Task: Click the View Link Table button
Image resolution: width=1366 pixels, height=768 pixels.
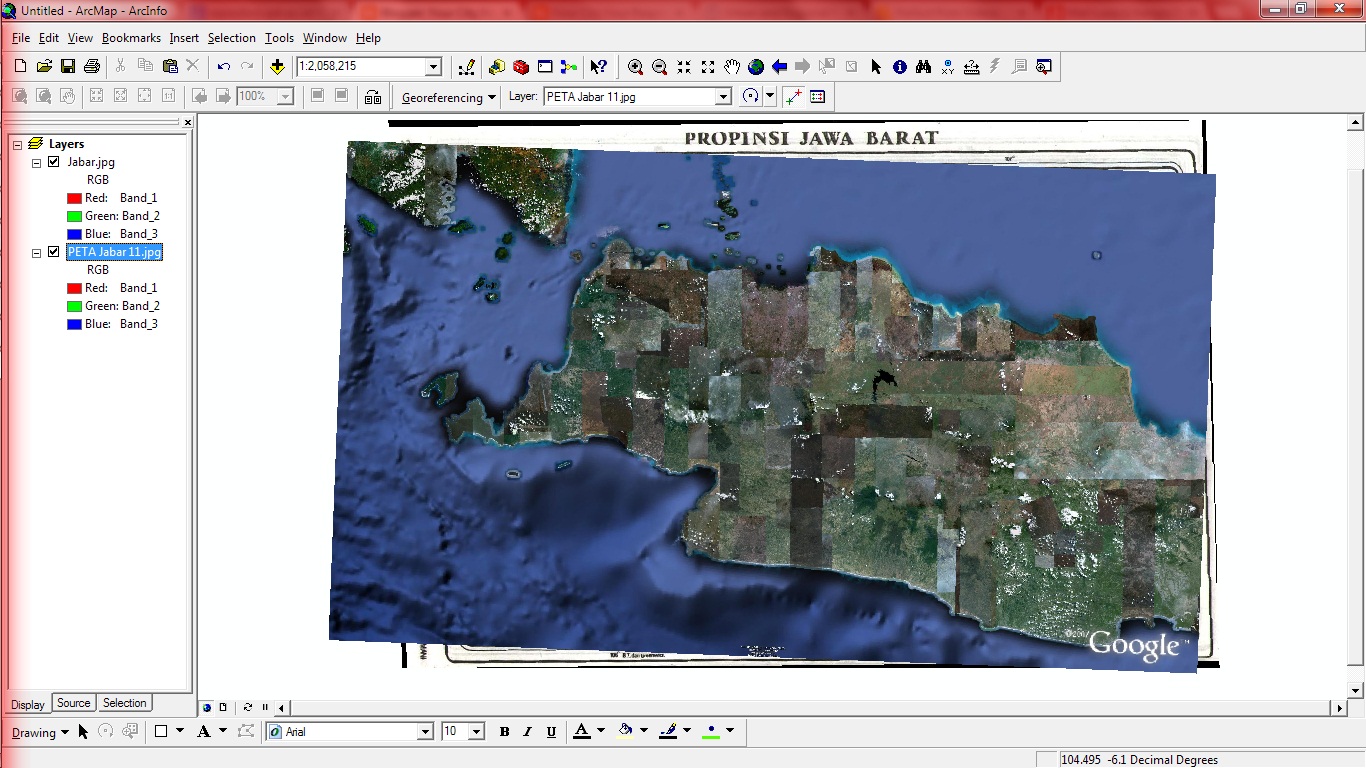Action: pos(817,96)
